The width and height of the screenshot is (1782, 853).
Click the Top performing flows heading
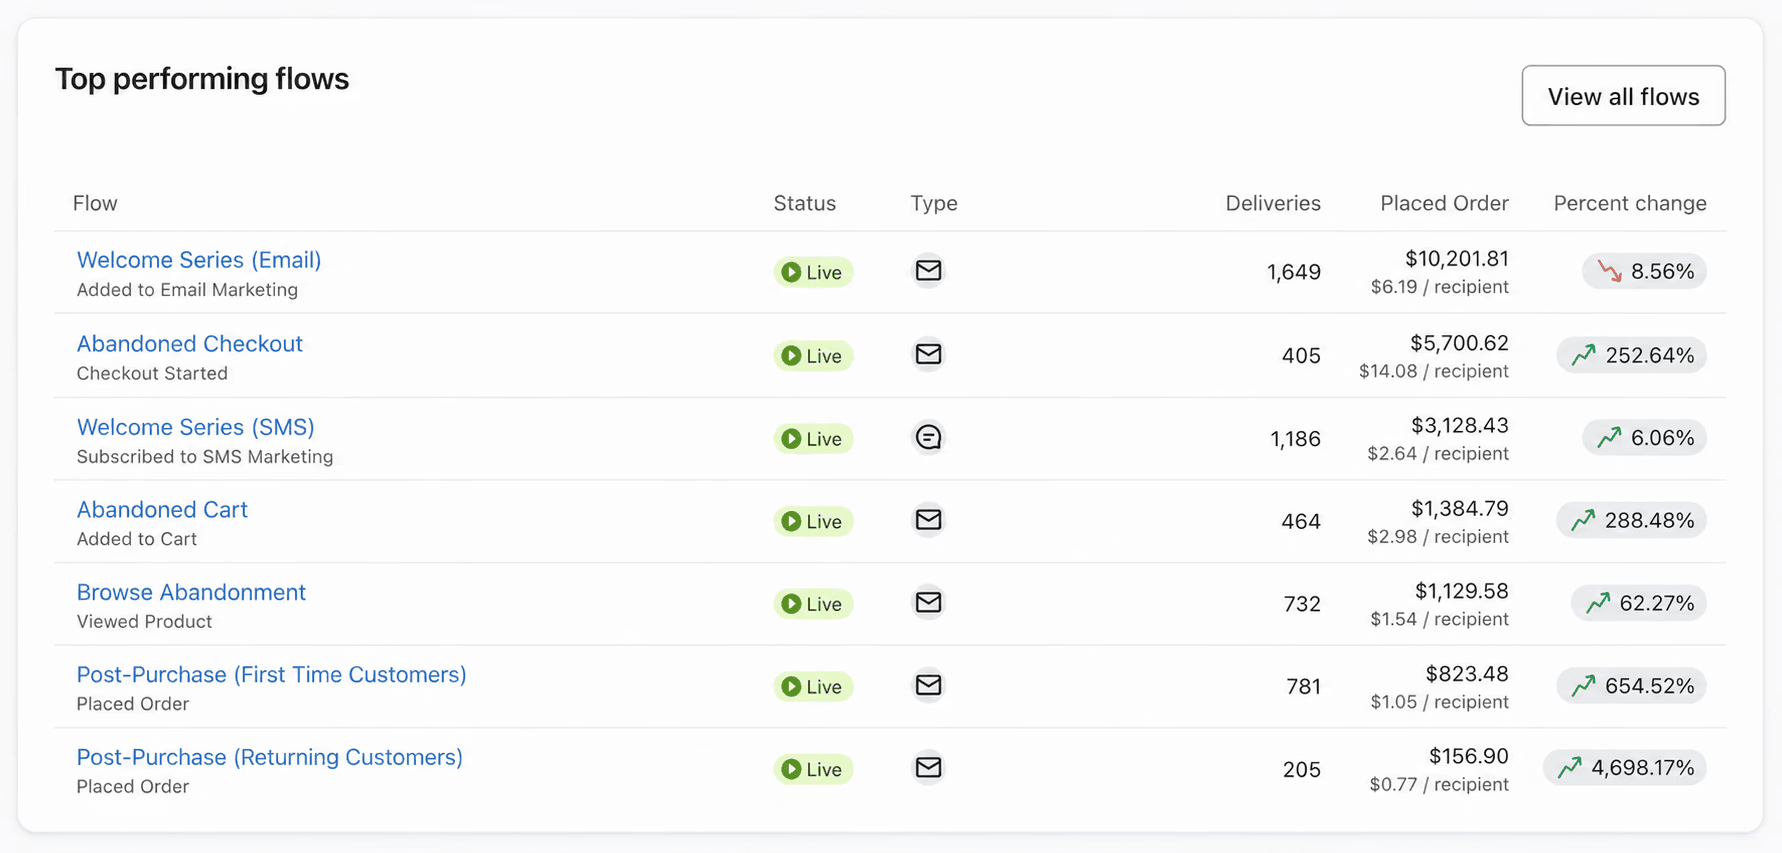[x=202, y=79]
